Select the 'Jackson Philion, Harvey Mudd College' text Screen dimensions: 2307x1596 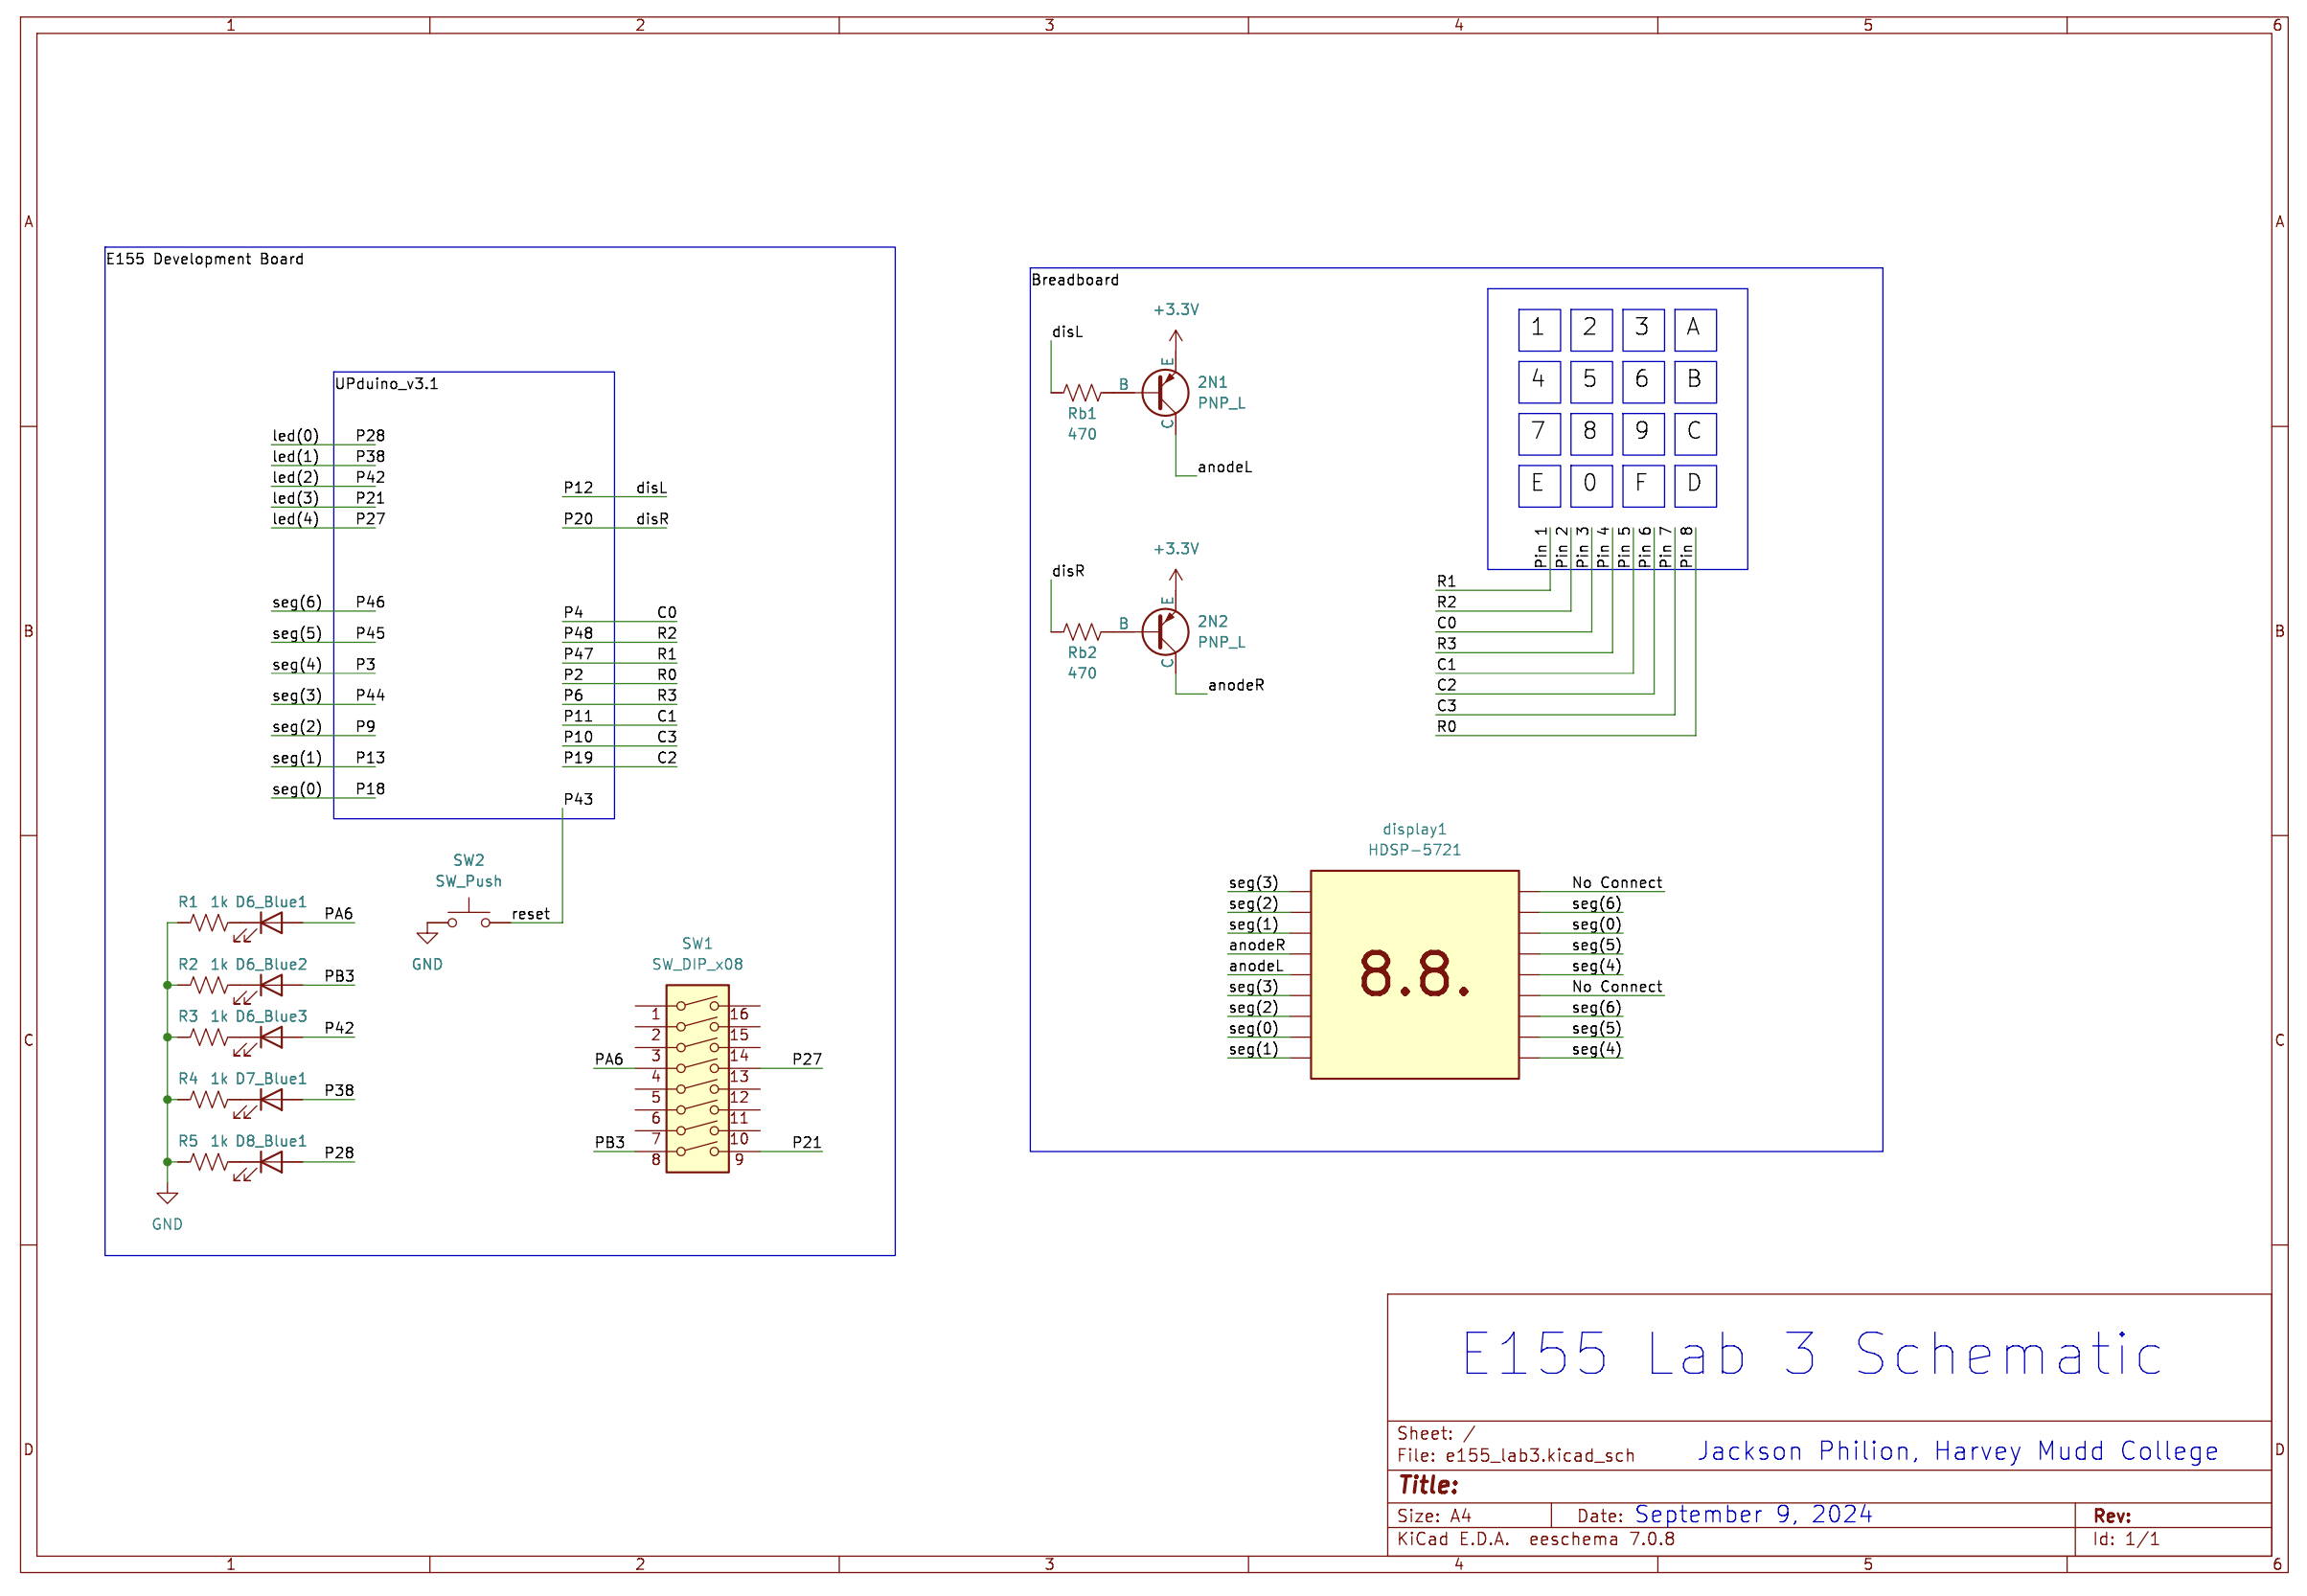tap(1957, 1451)
